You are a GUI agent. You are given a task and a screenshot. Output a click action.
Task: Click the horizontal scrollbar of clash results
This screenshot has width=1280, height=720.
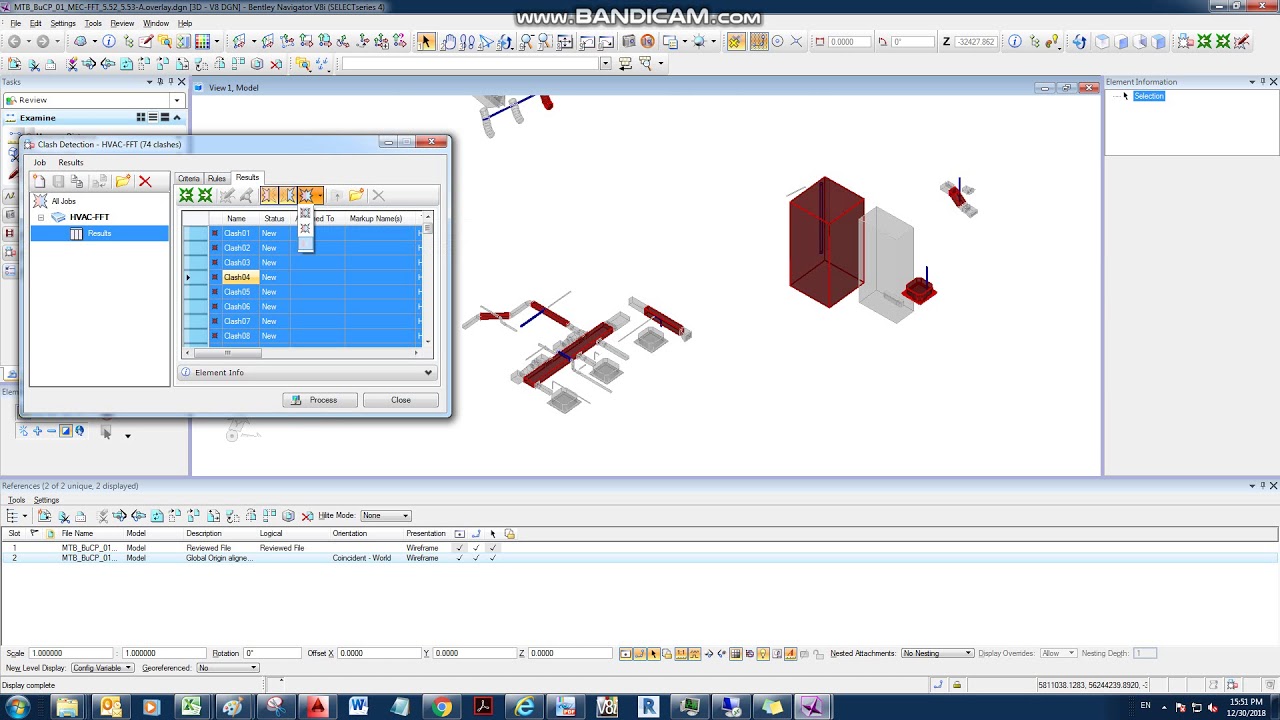304,353
